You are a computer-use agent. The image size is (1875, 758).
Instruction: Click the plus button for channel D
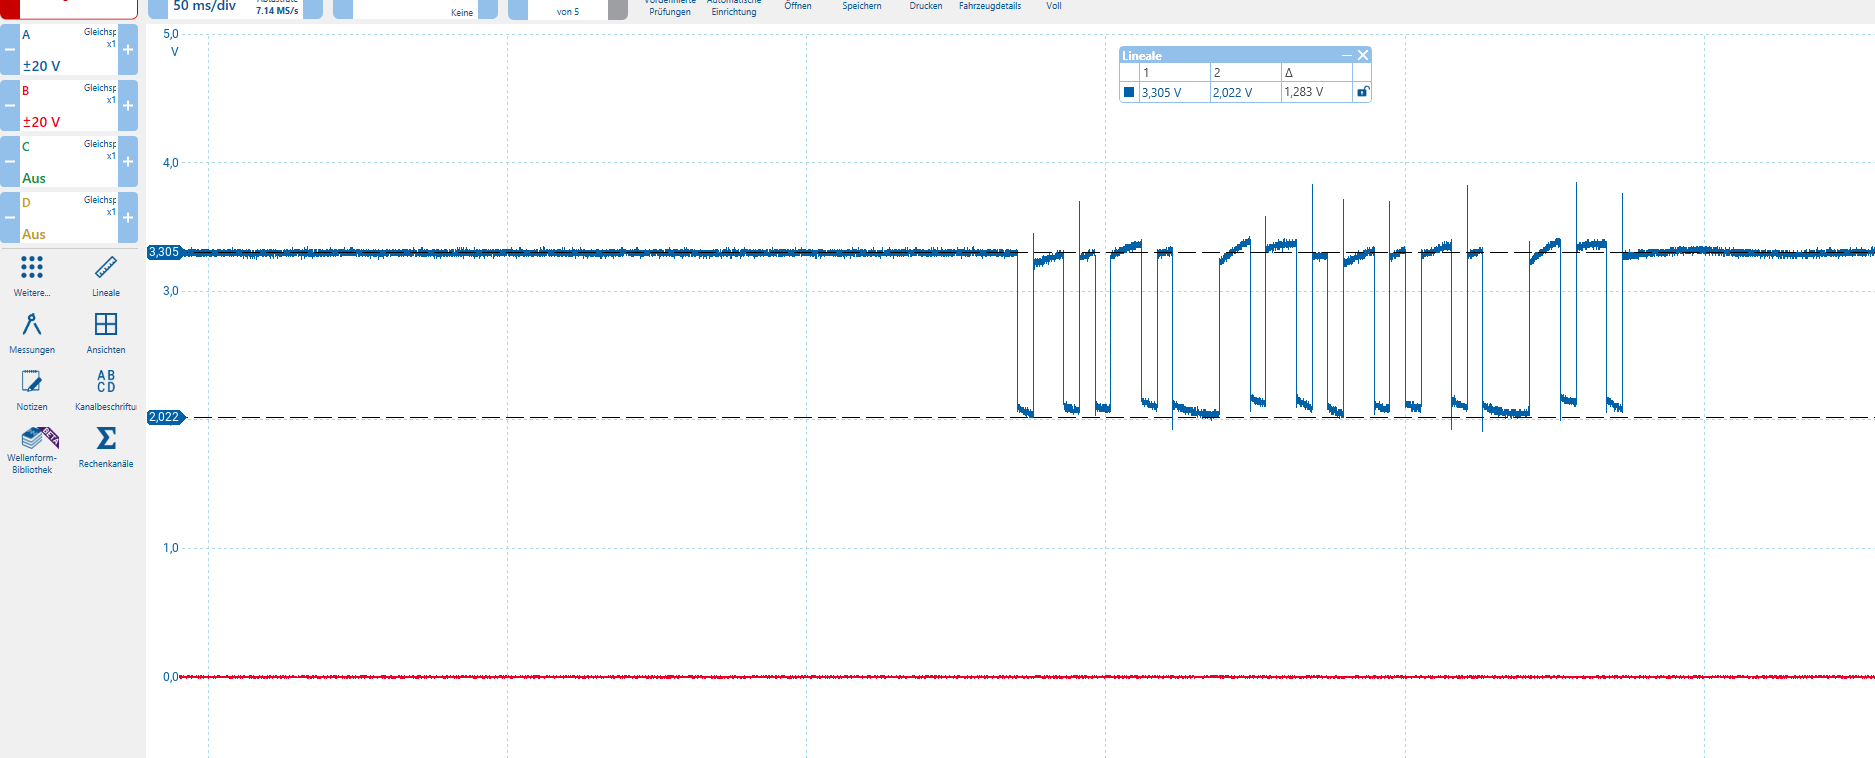click(x=128, y=217)
